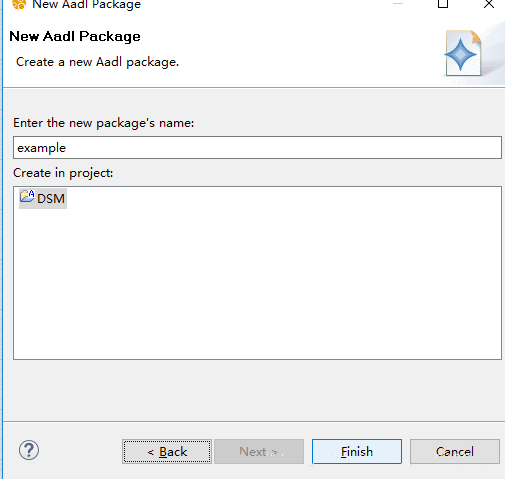Click the New Aadl Package title bar text
Screen dimensions: 505x479
click(x=86, y=5)
